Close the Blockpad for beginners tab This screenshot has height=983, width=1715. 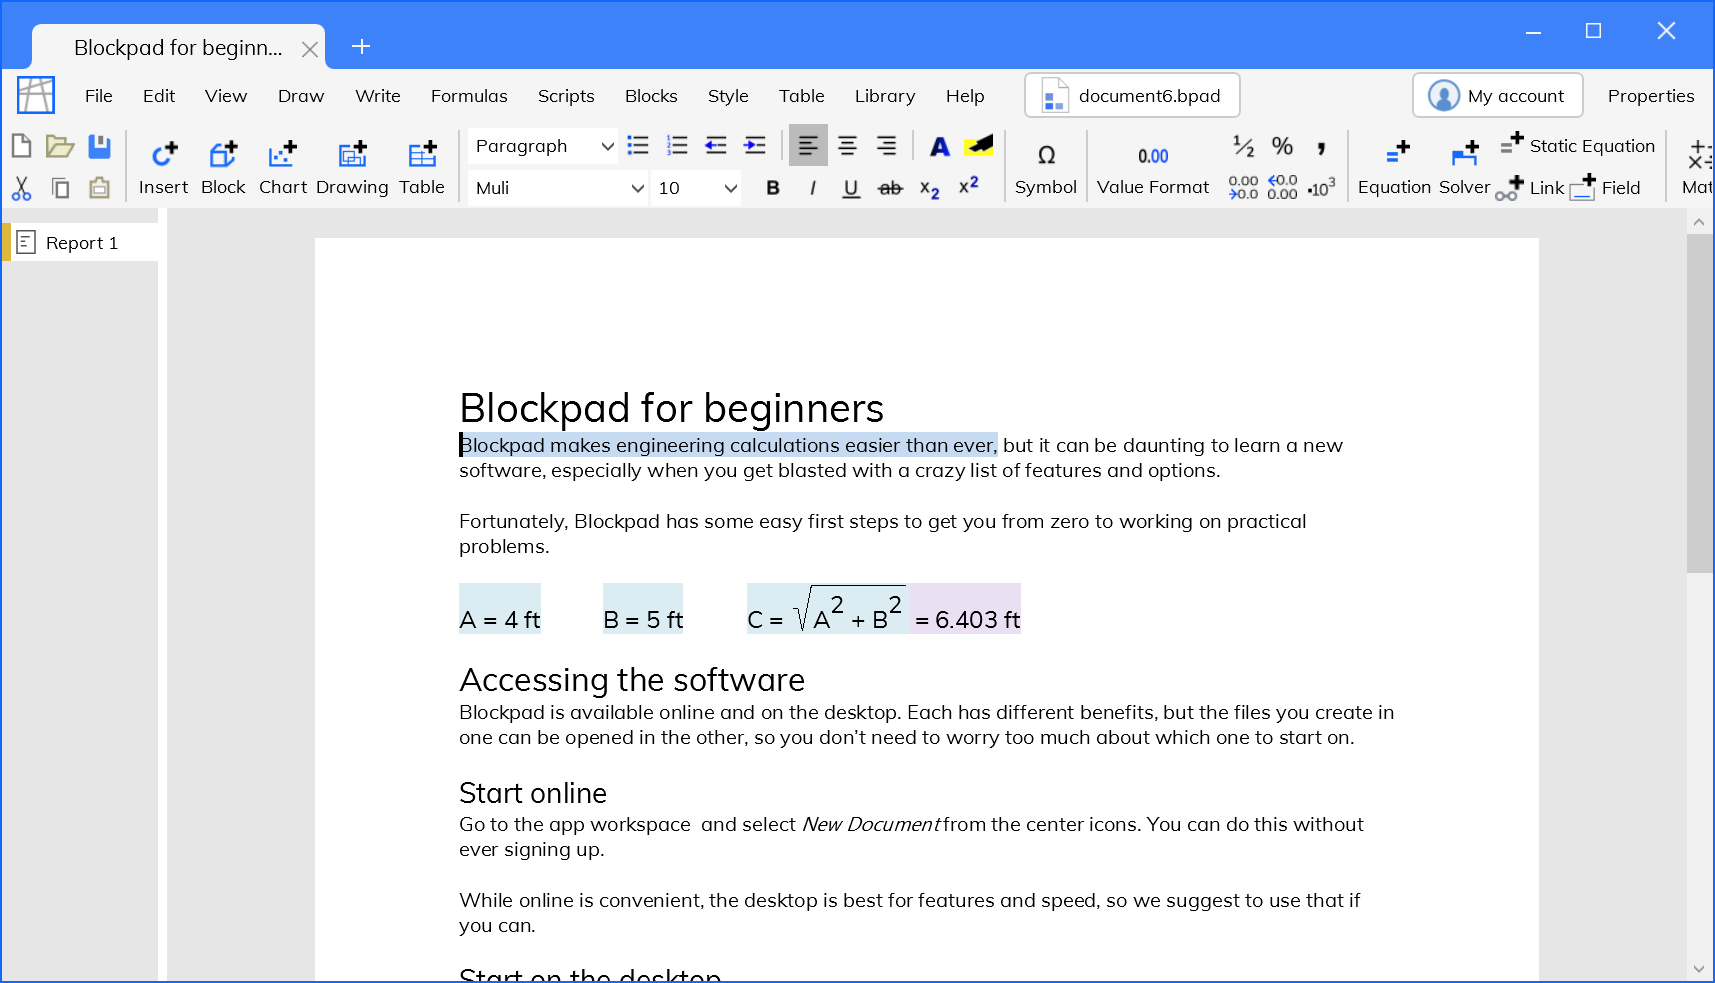(310, 49)
